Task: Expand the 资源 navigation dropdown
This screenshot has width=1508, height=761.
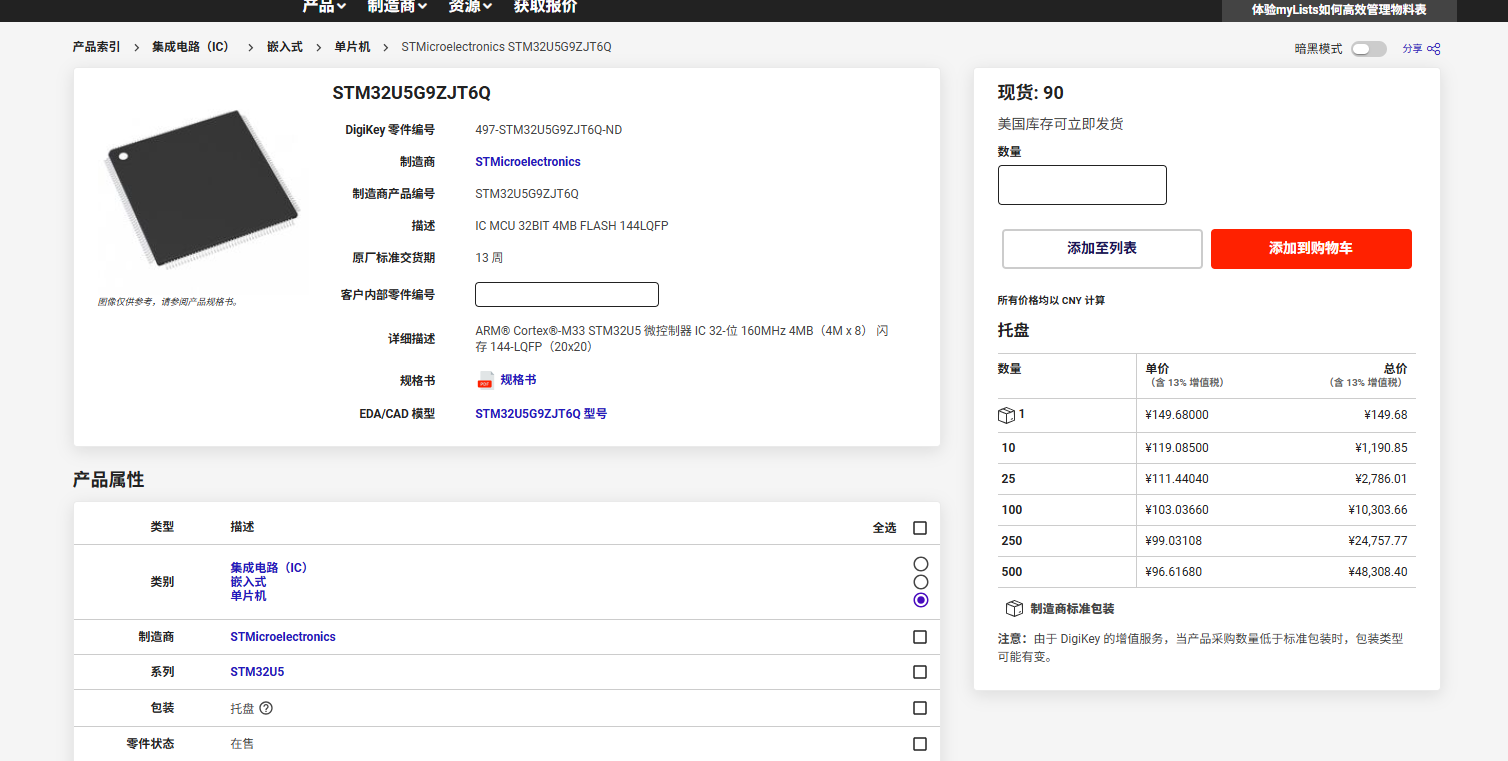Action: click(x=470, y=6)
